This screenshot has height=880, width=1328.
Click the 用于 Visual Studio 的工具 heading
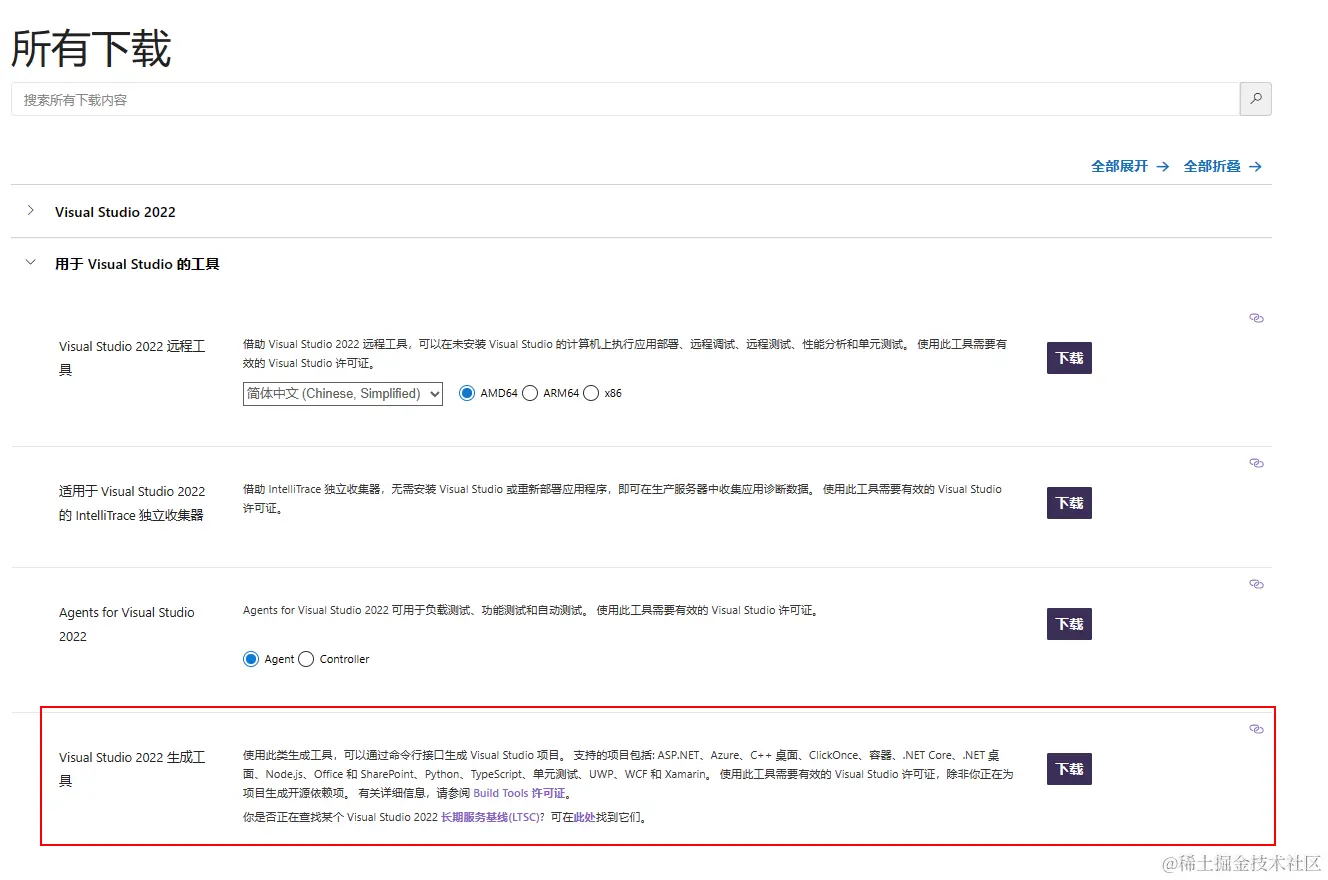pyautogui.click(x=137, y=264)
